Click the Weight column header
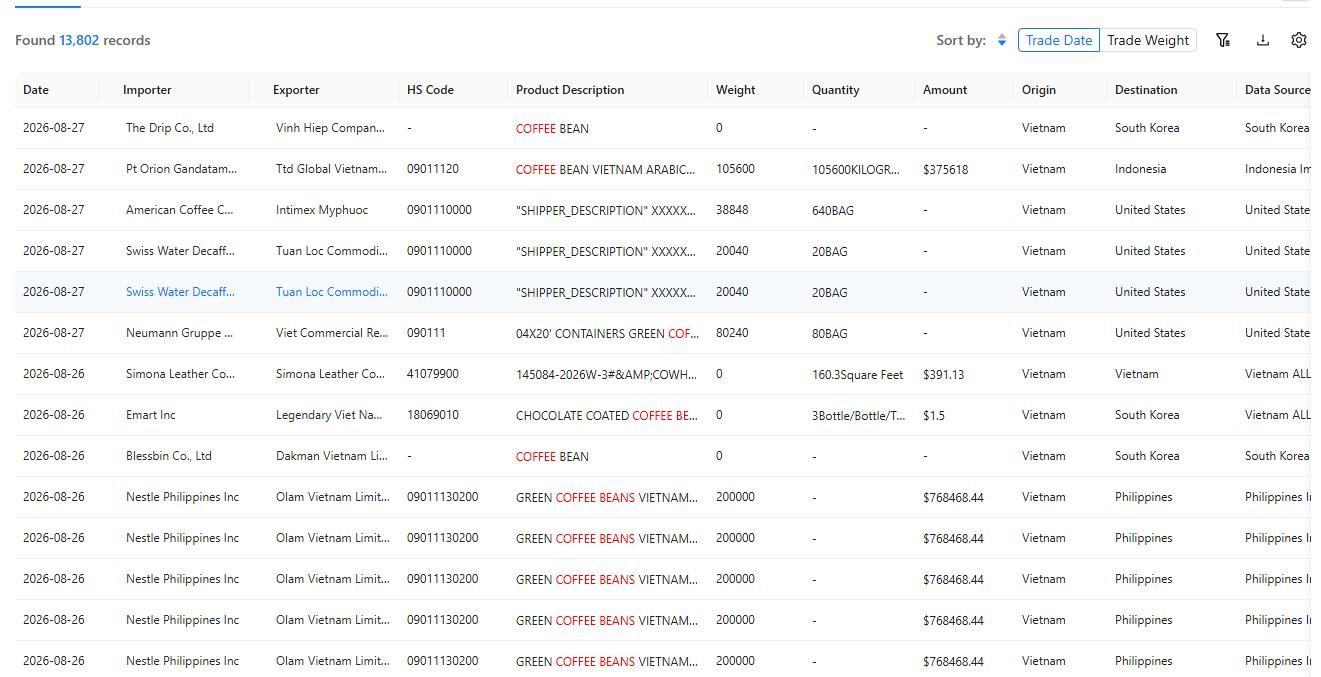The height and width of the screenshot is (677, 1321). tap(736, 90)
